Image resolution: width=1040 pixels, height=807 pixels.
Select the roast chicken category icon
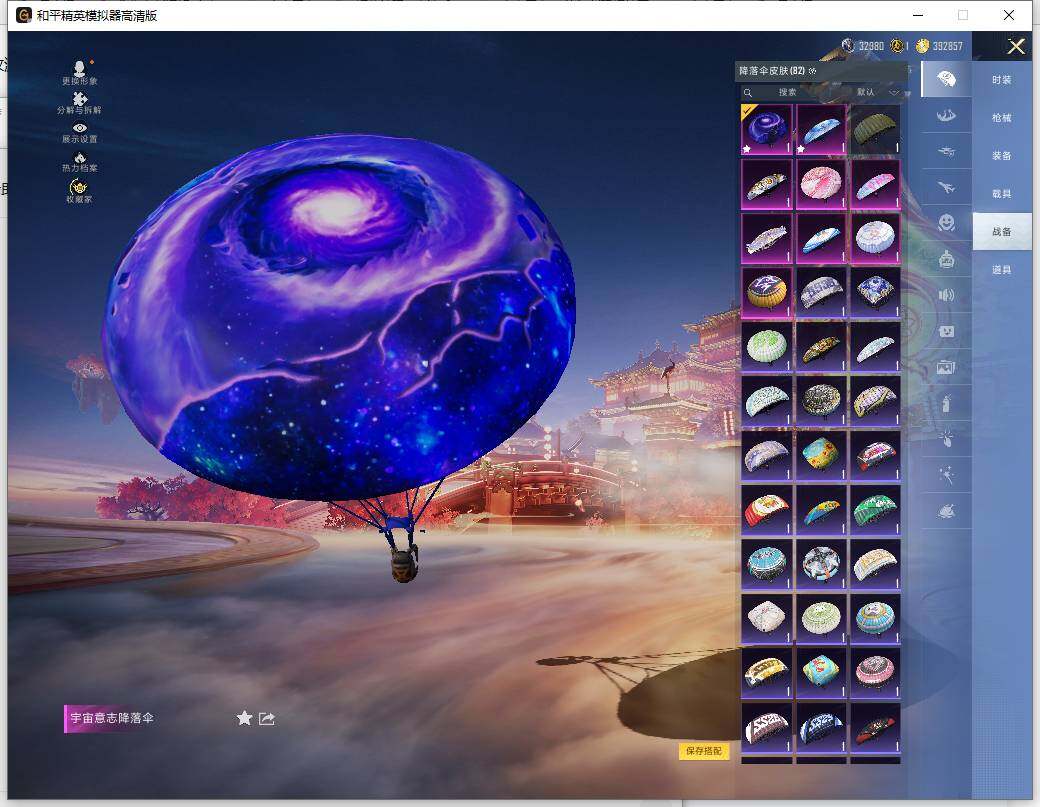[x=946, y=511]
